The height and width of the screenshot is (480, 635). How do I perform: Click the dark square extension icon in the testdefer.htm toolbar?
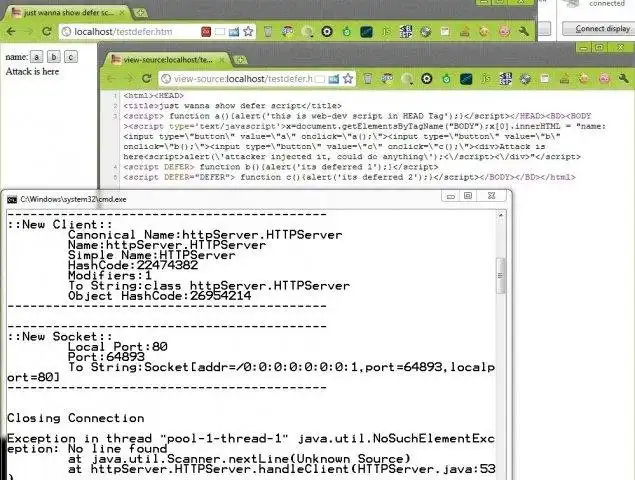click(366, 32)
